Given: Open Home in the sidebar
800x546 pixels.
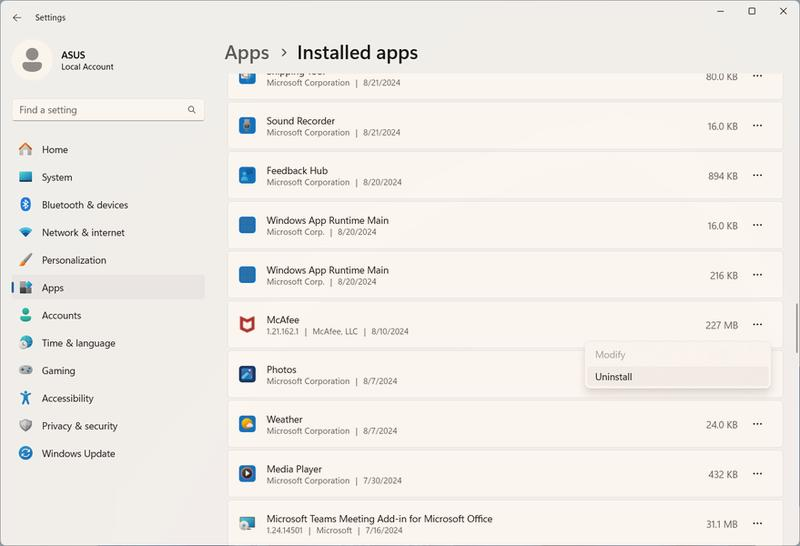Looking at the screenshot, I should click(x=108, y=150).
